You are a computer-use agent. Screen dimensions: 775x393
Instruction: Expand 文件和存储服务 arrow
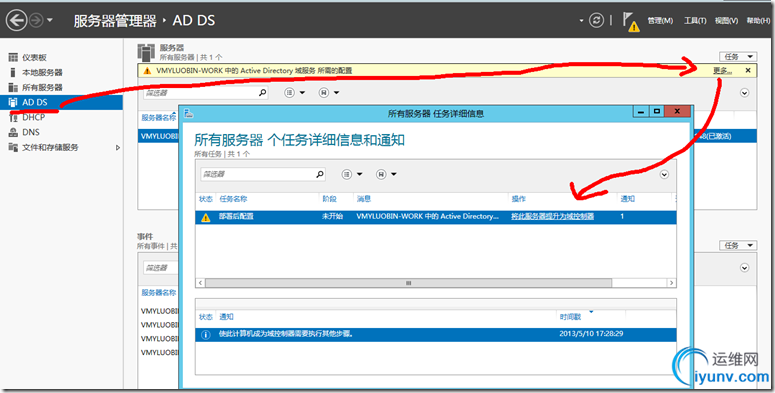pos(118,147)
